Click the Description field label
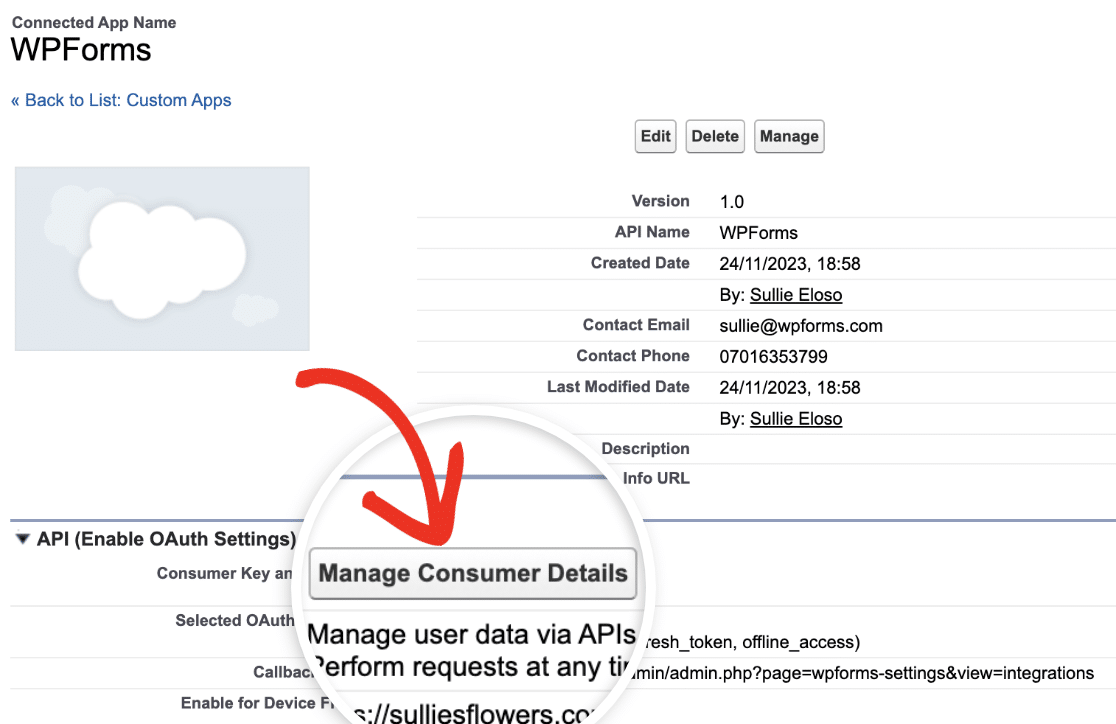 [646, 448]
